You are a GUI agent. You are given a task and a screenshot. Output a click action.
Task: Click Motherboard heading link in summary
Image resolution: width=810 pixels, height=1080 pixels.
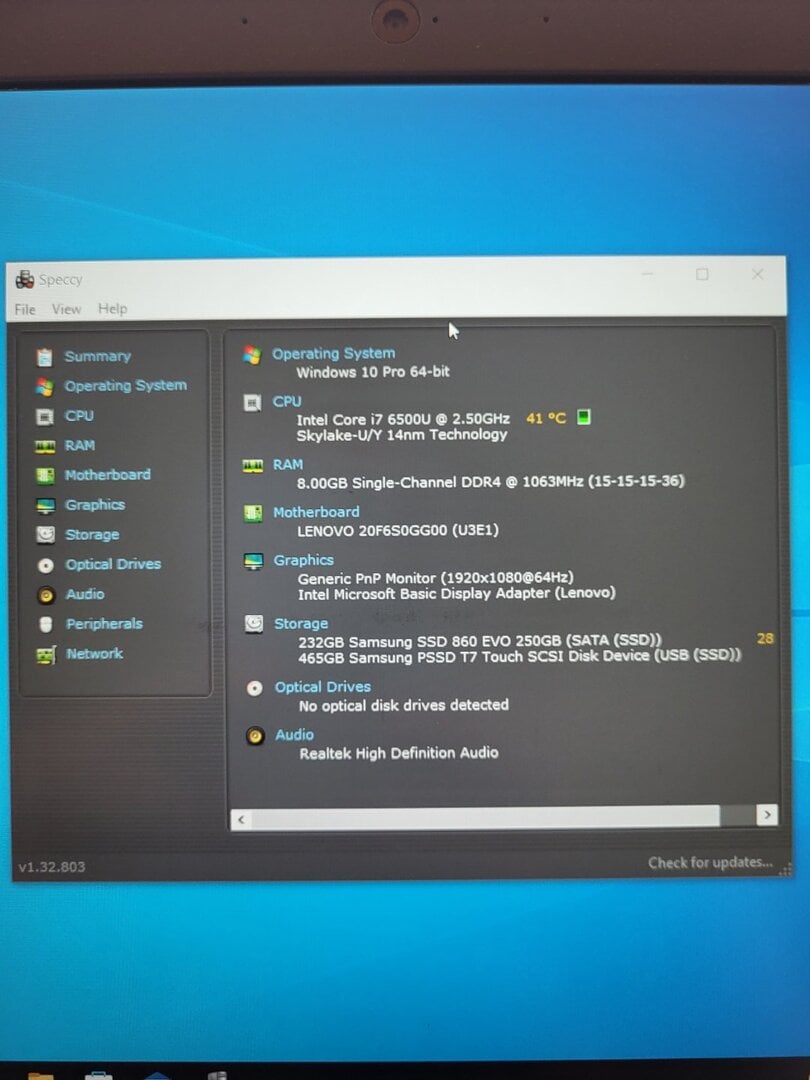pos(316,512)
